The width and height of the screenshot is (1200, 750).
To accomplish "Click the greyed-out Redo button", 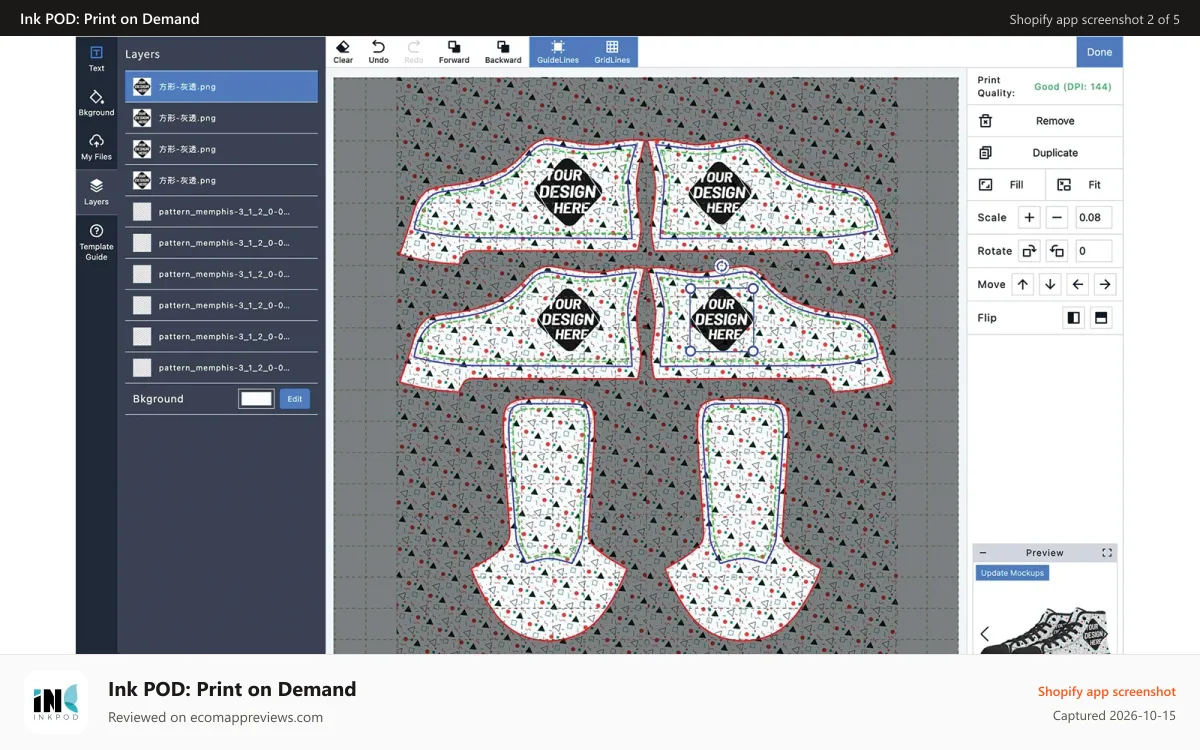I will pos(414,52).
